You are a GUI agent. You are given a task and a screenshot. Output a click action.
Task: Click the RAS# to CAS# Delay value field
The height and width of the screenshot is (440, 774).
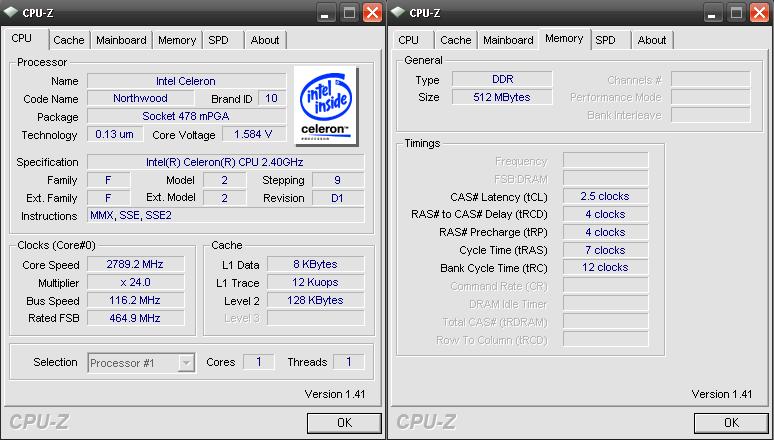(605, 214)
